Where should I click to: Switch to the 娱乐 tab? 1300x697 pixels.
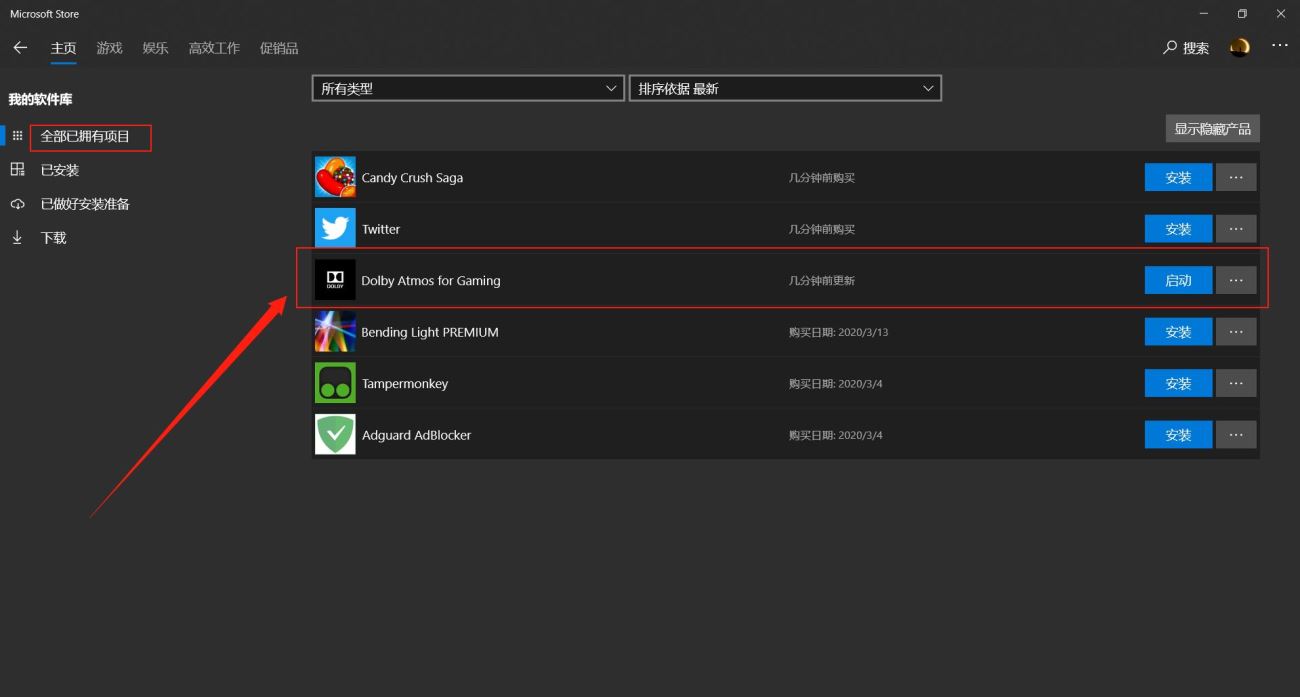tap(155, 48)
